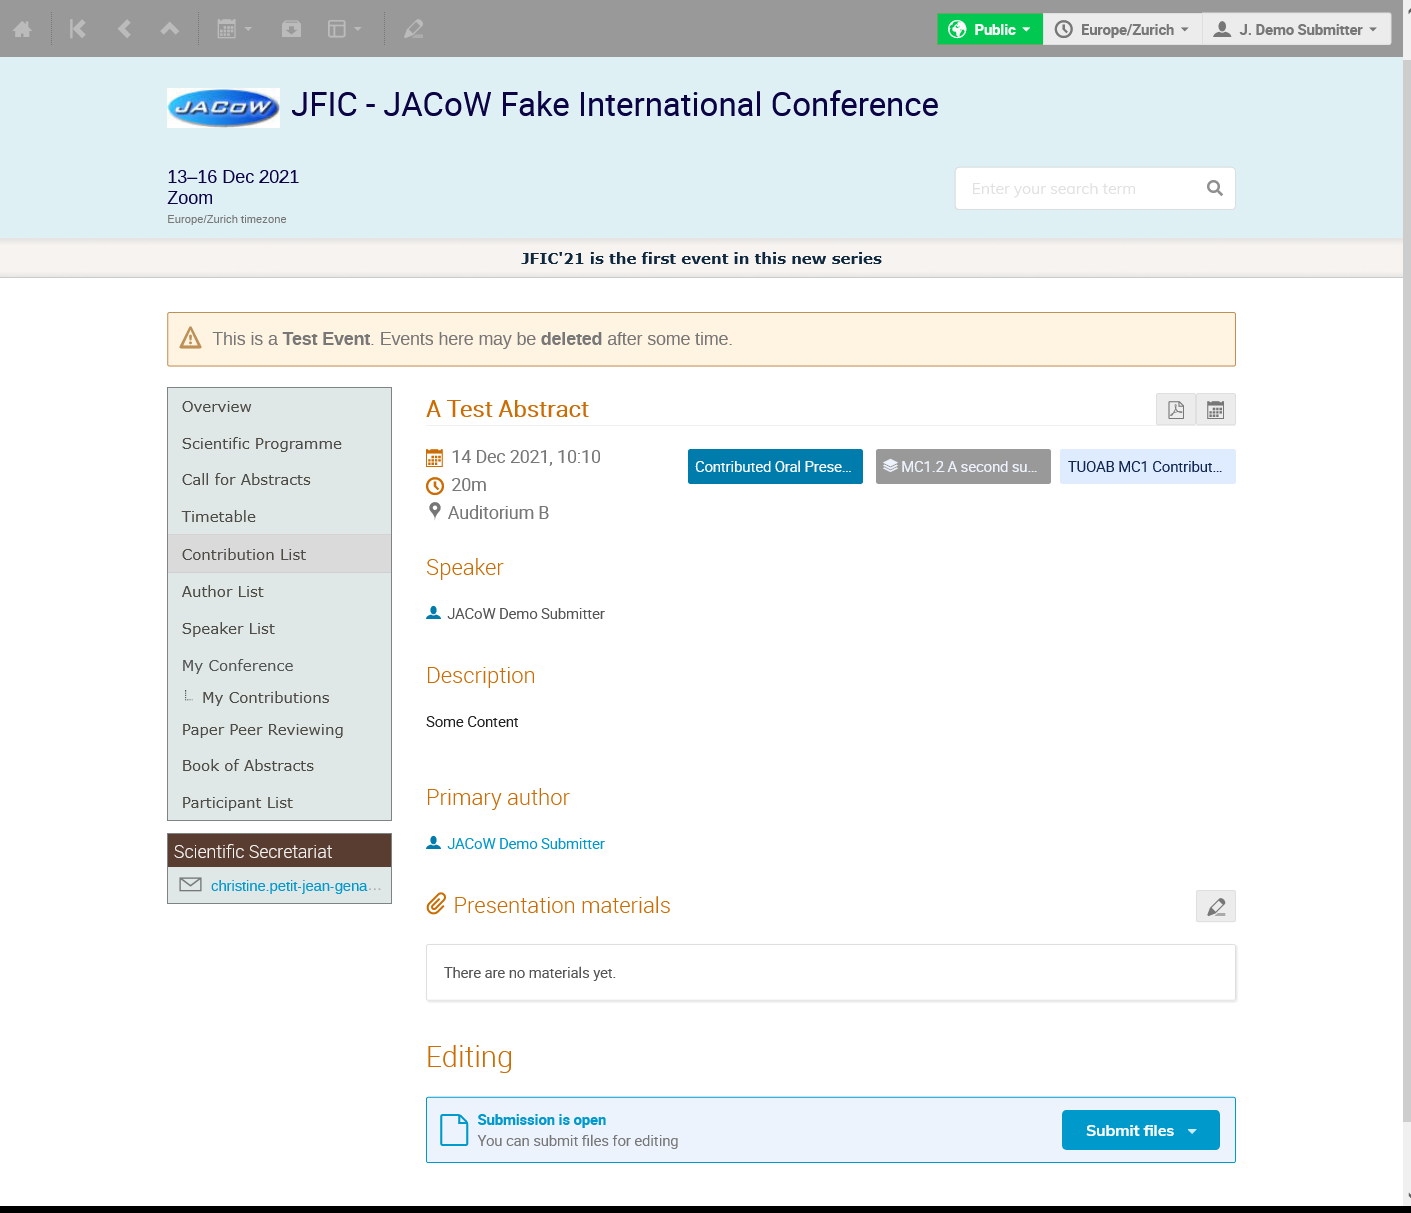Click the Contributed Oral Presentation tag
This screenshot has height=1213, width=1411.
[x=774, y=467]
